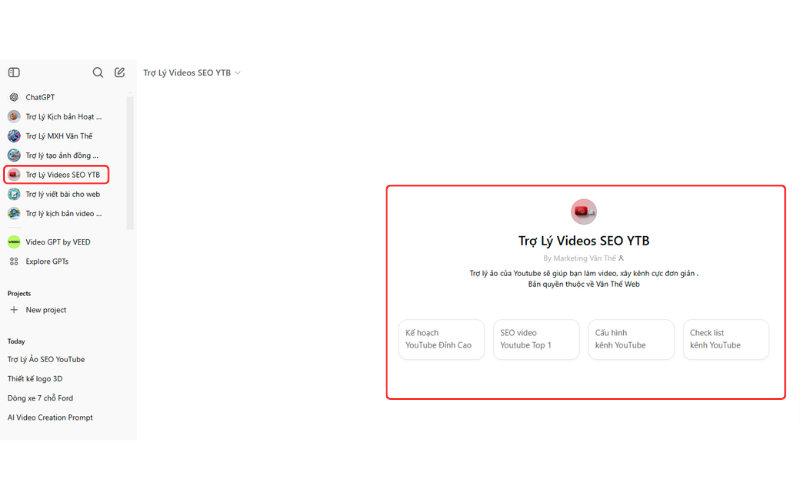Create a New project
The image size is (800, 500).
(x=46, y=310)
